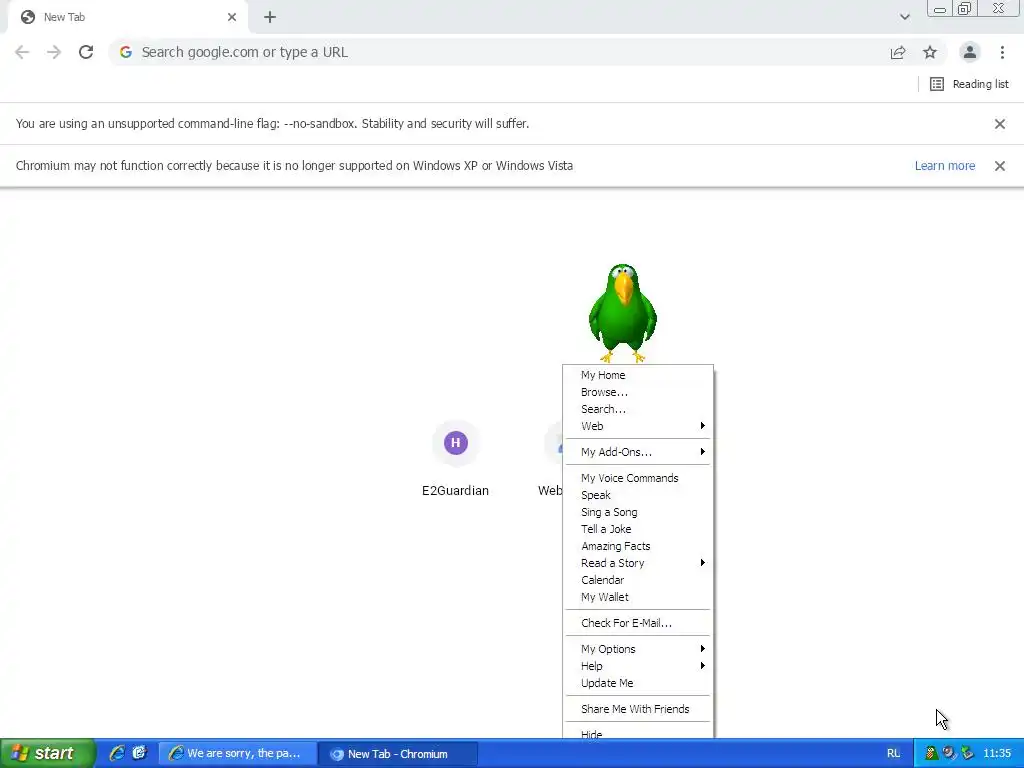
Task: Expand the My Add-Ons... submenu
Action: (x=639, y=452)
